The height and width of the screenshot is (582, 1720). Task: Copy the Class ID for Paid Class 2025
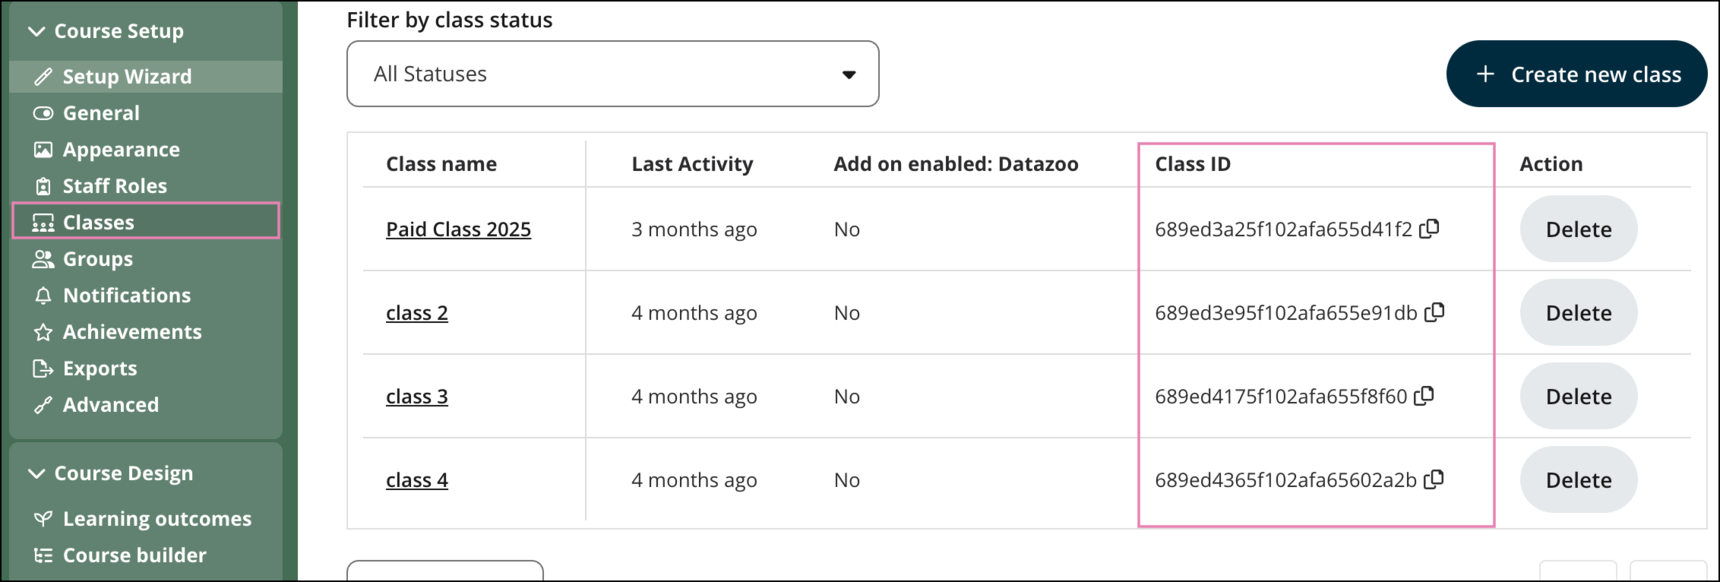(x=1430, y=228)
